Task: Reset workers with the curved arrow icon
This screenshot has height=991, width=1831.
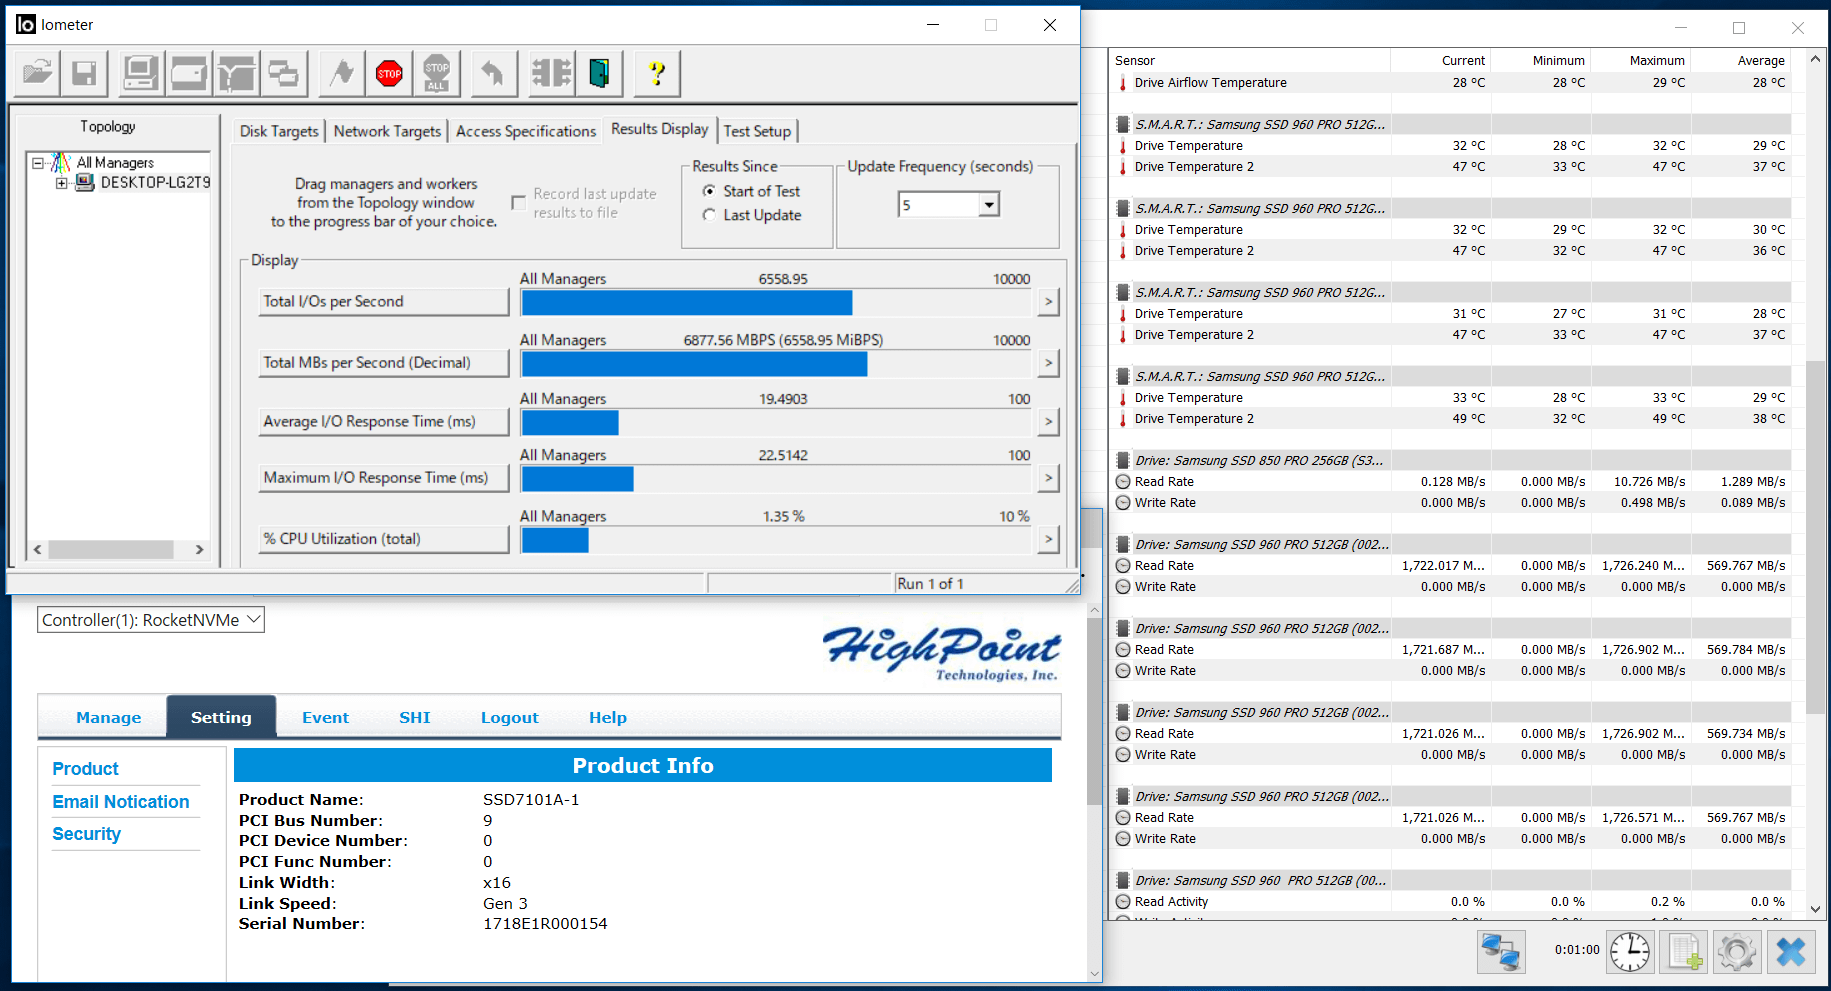Action: [x=493, y=73]
